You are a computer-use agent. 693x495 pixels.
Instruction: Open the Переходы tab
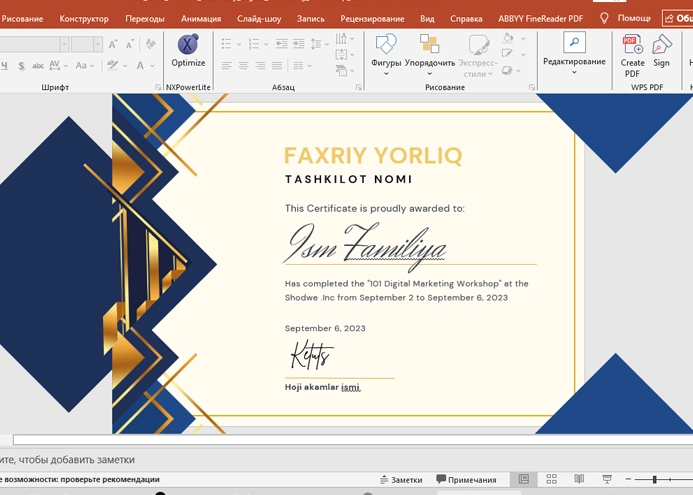(x=145, y=19)
